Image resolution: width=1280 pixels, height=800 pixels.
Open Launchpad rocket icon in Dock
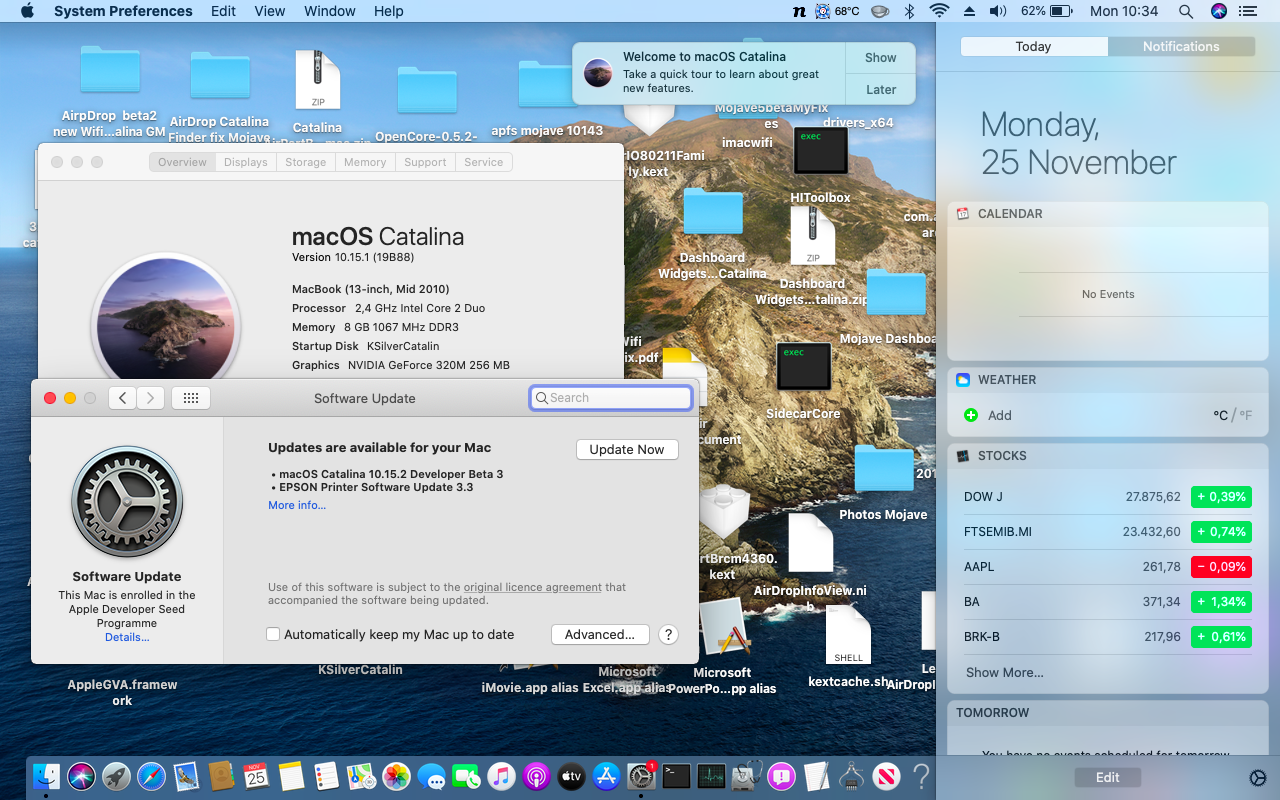click(116, 776)
